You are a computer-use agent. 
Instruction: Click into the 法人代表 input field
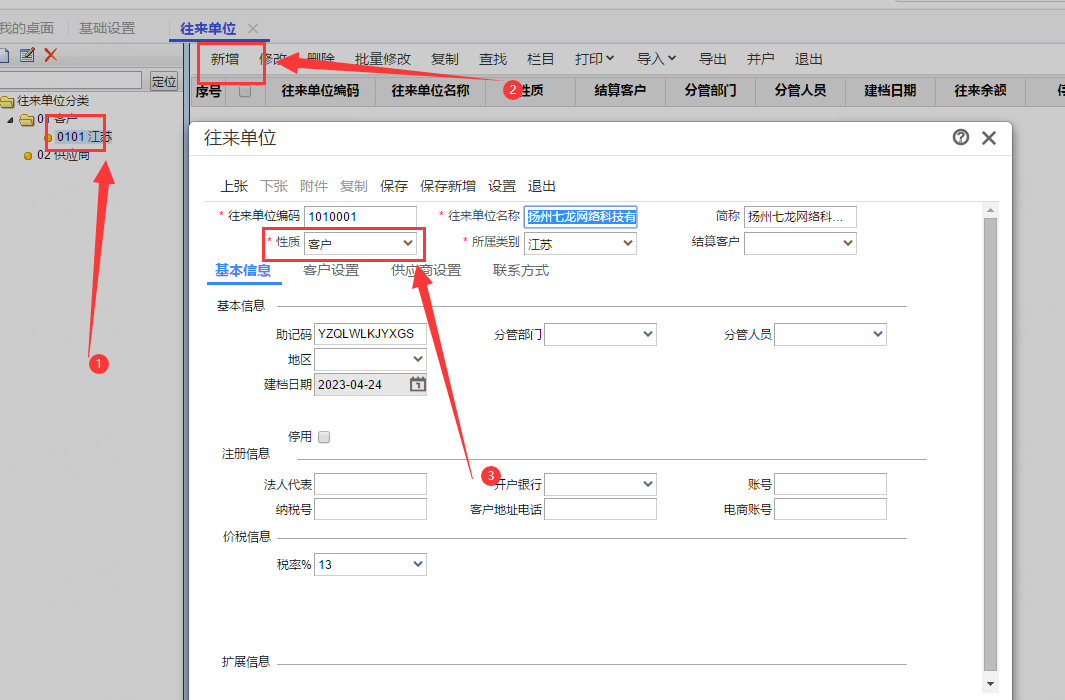point(370,484)
